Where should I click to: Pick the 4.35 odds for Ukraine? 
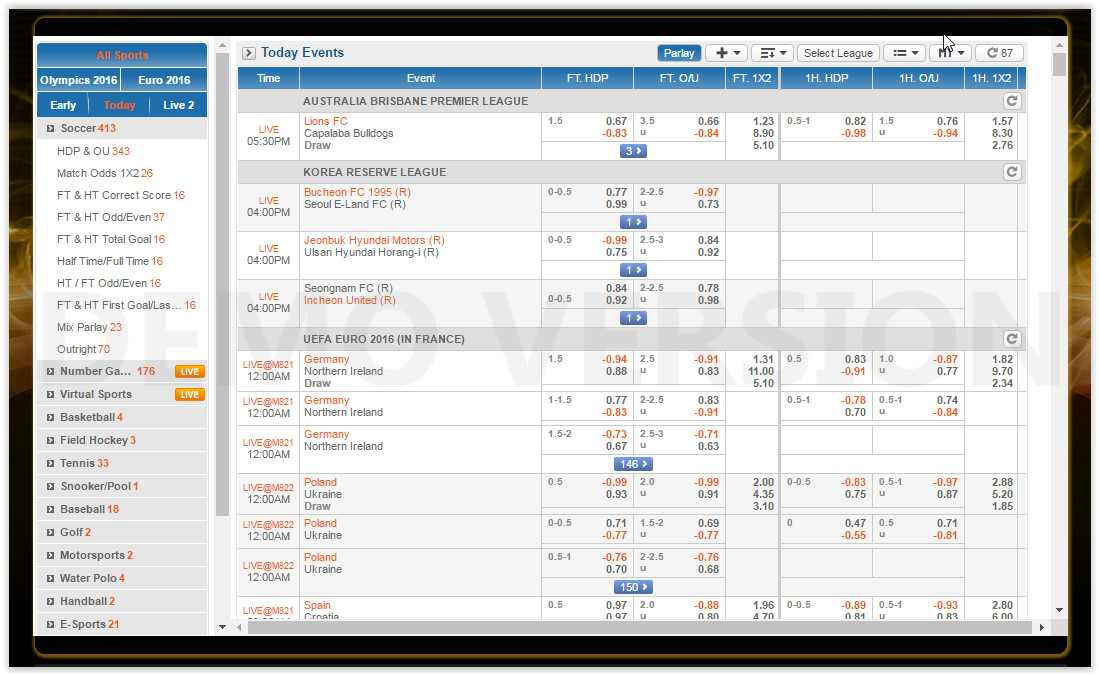coord(763,494)
